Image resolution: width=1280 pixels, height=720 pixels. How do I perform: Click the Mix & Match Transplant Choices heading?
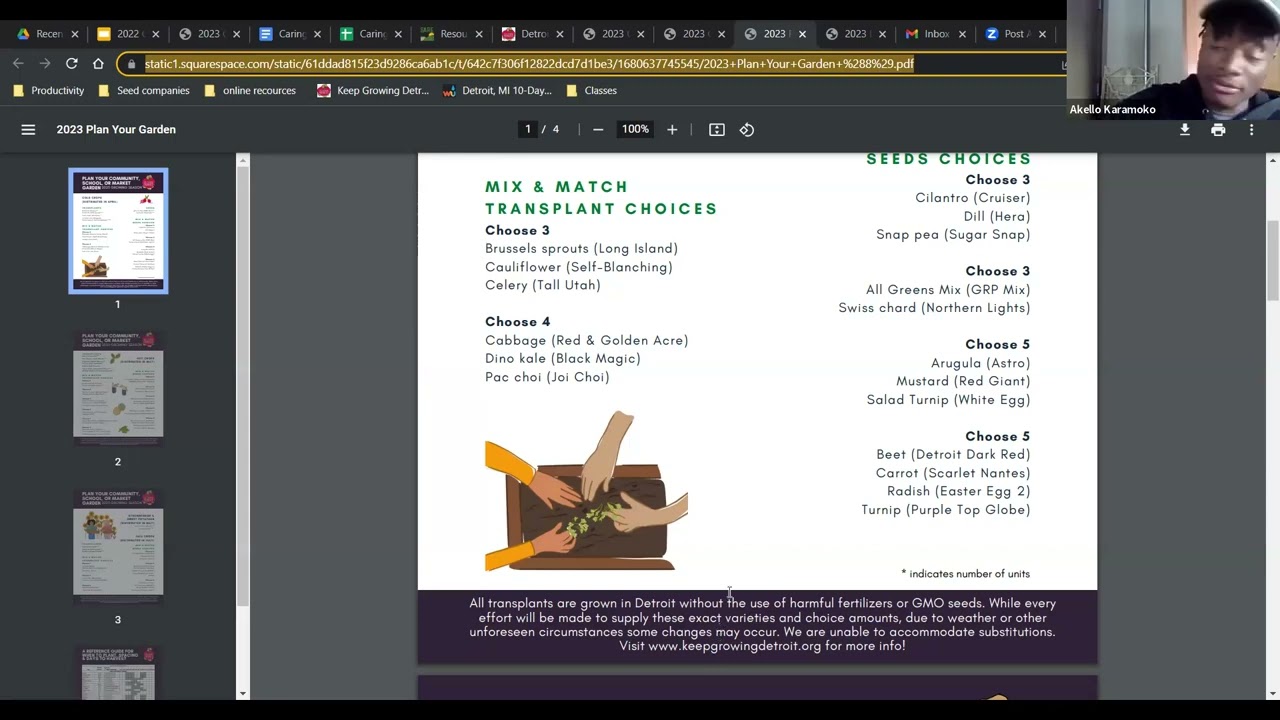click(601, 198)
